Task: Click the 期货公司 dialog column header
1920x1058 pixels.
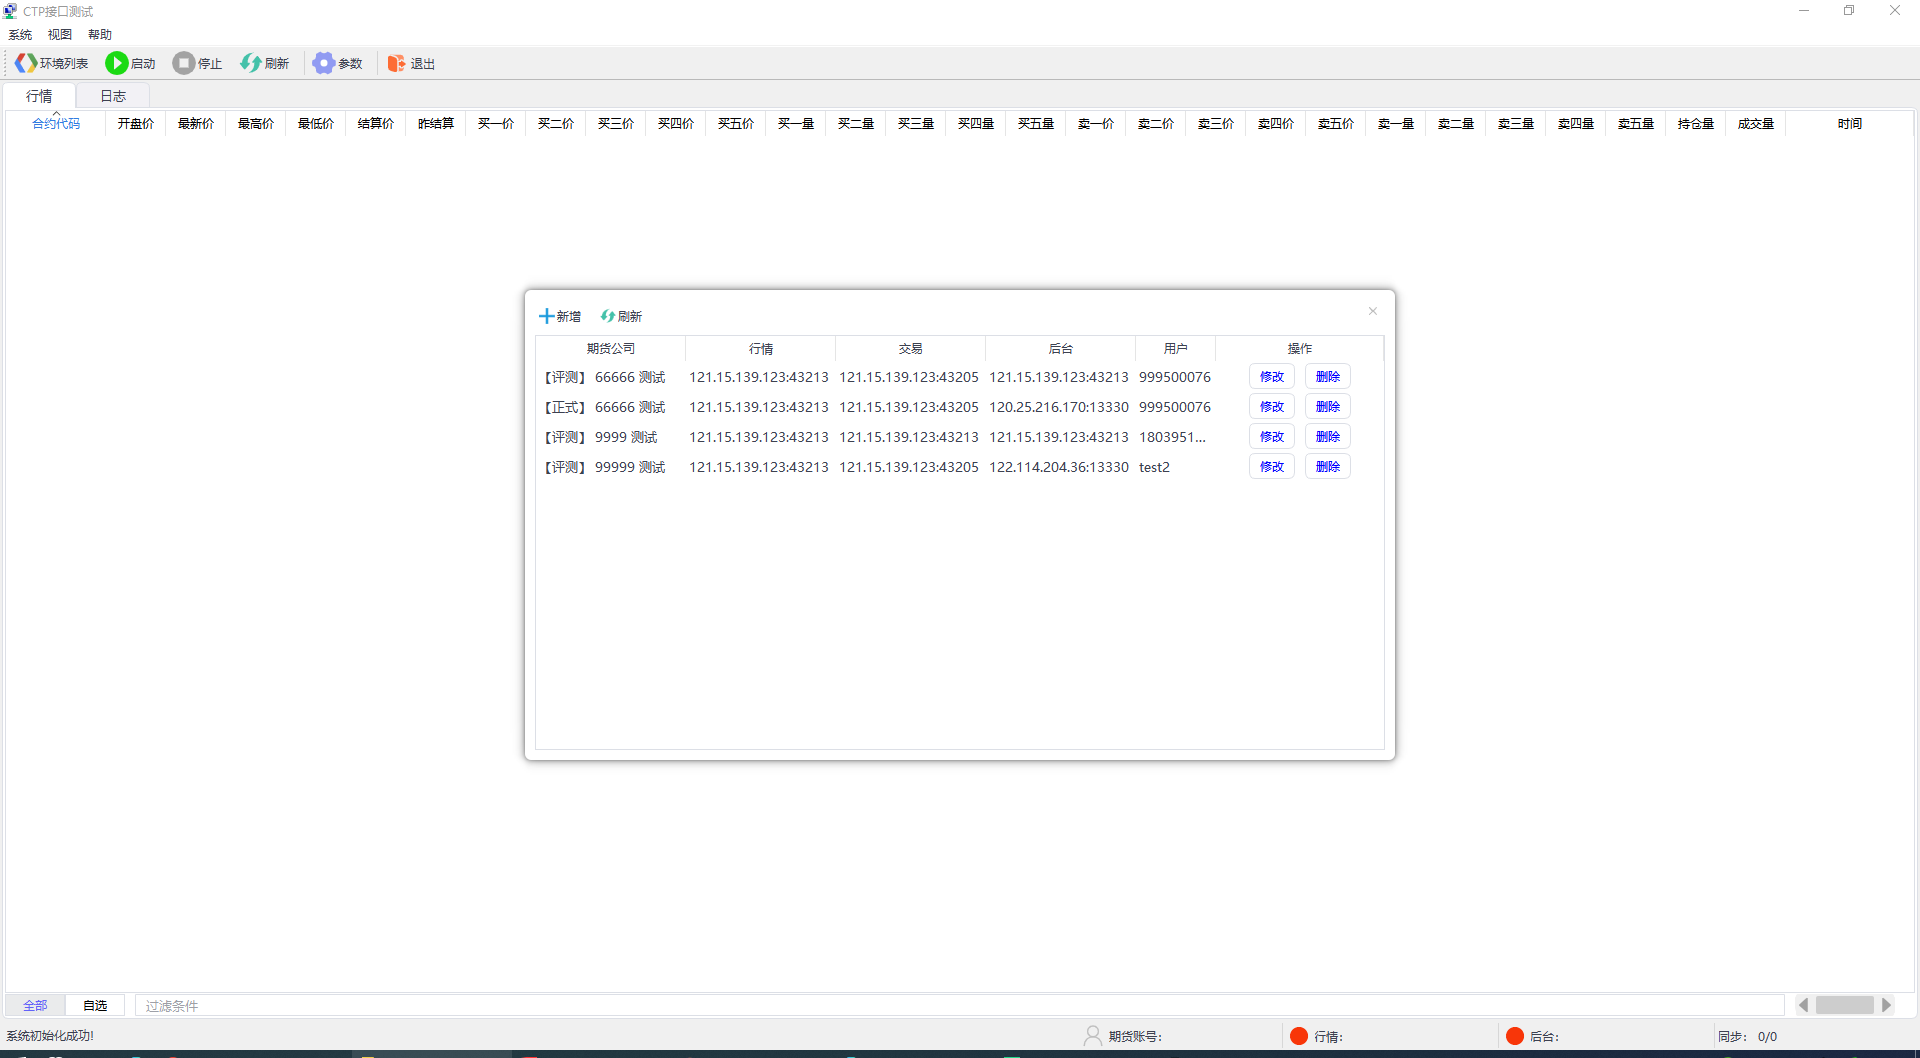Action: click(611, 348)
